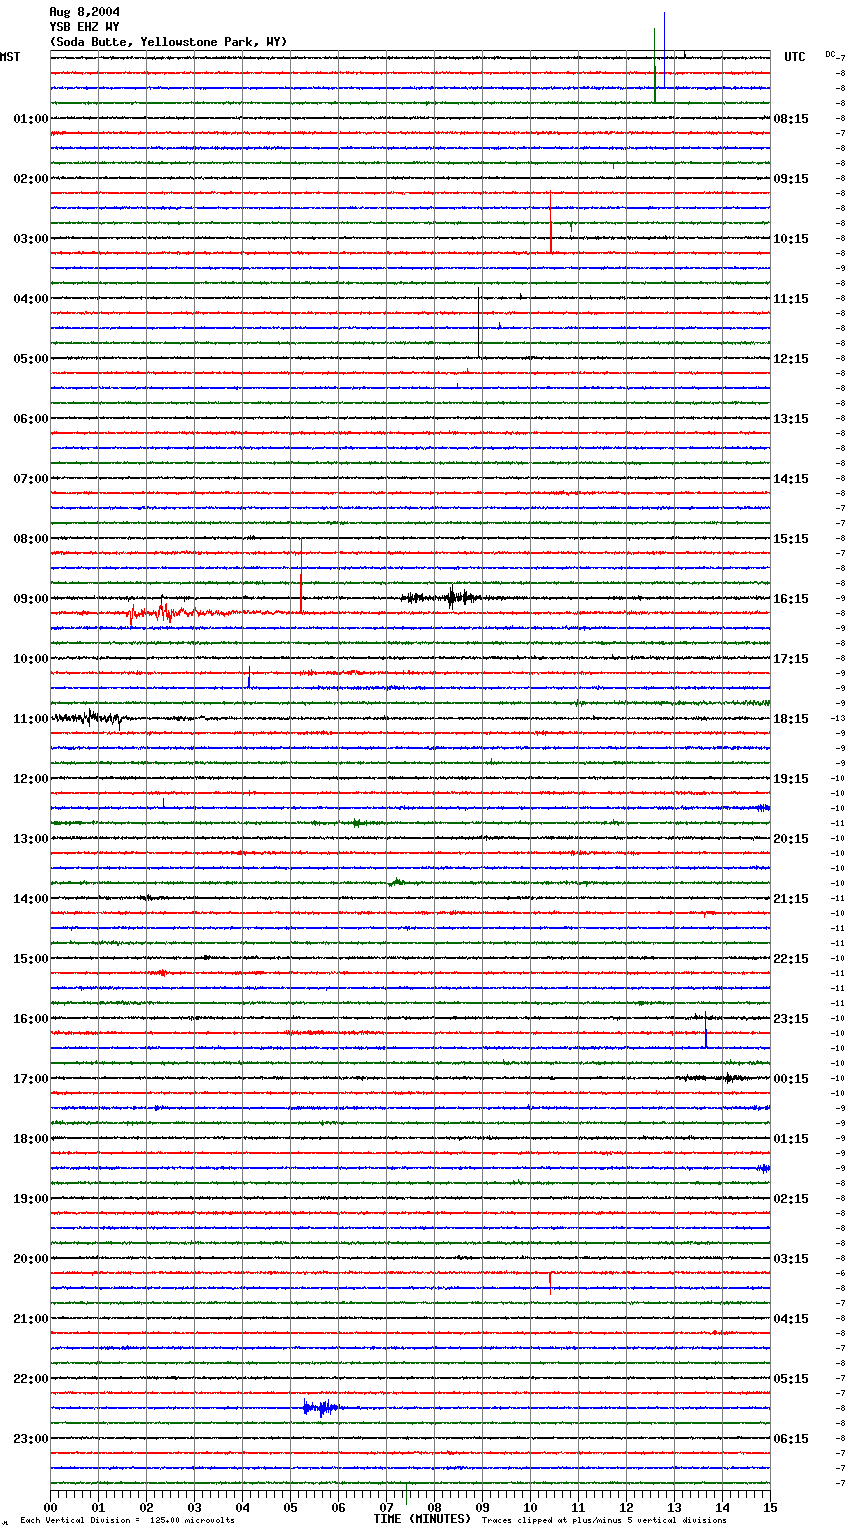Click the 'DC' column header

(x=830, y=54)
